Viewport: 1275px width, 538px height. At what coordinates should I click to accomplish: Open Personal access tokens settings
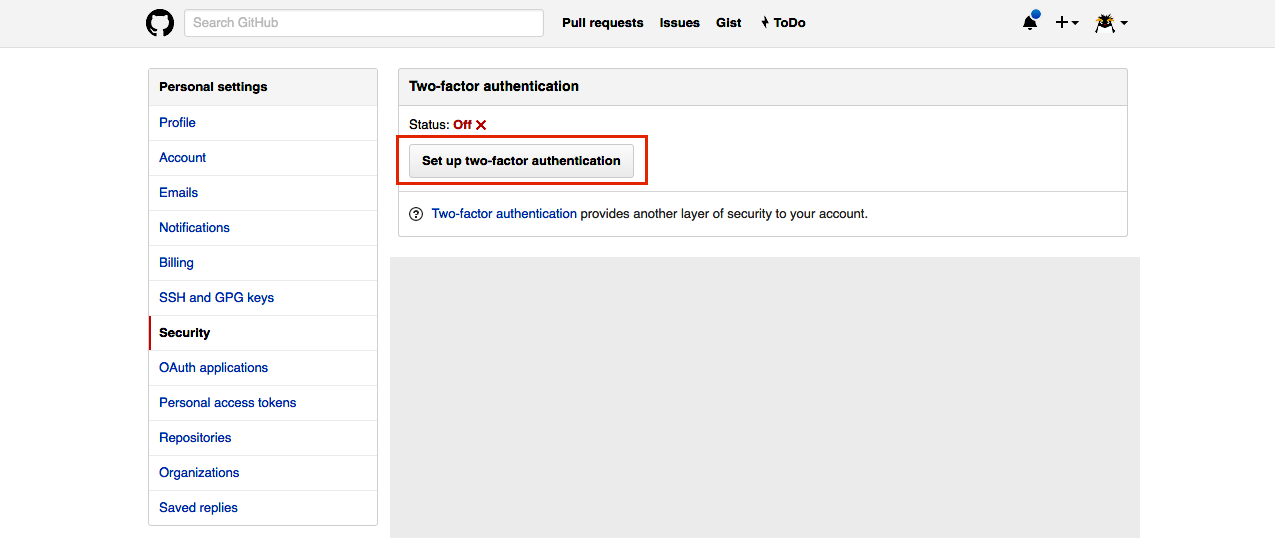coord(263,403)
